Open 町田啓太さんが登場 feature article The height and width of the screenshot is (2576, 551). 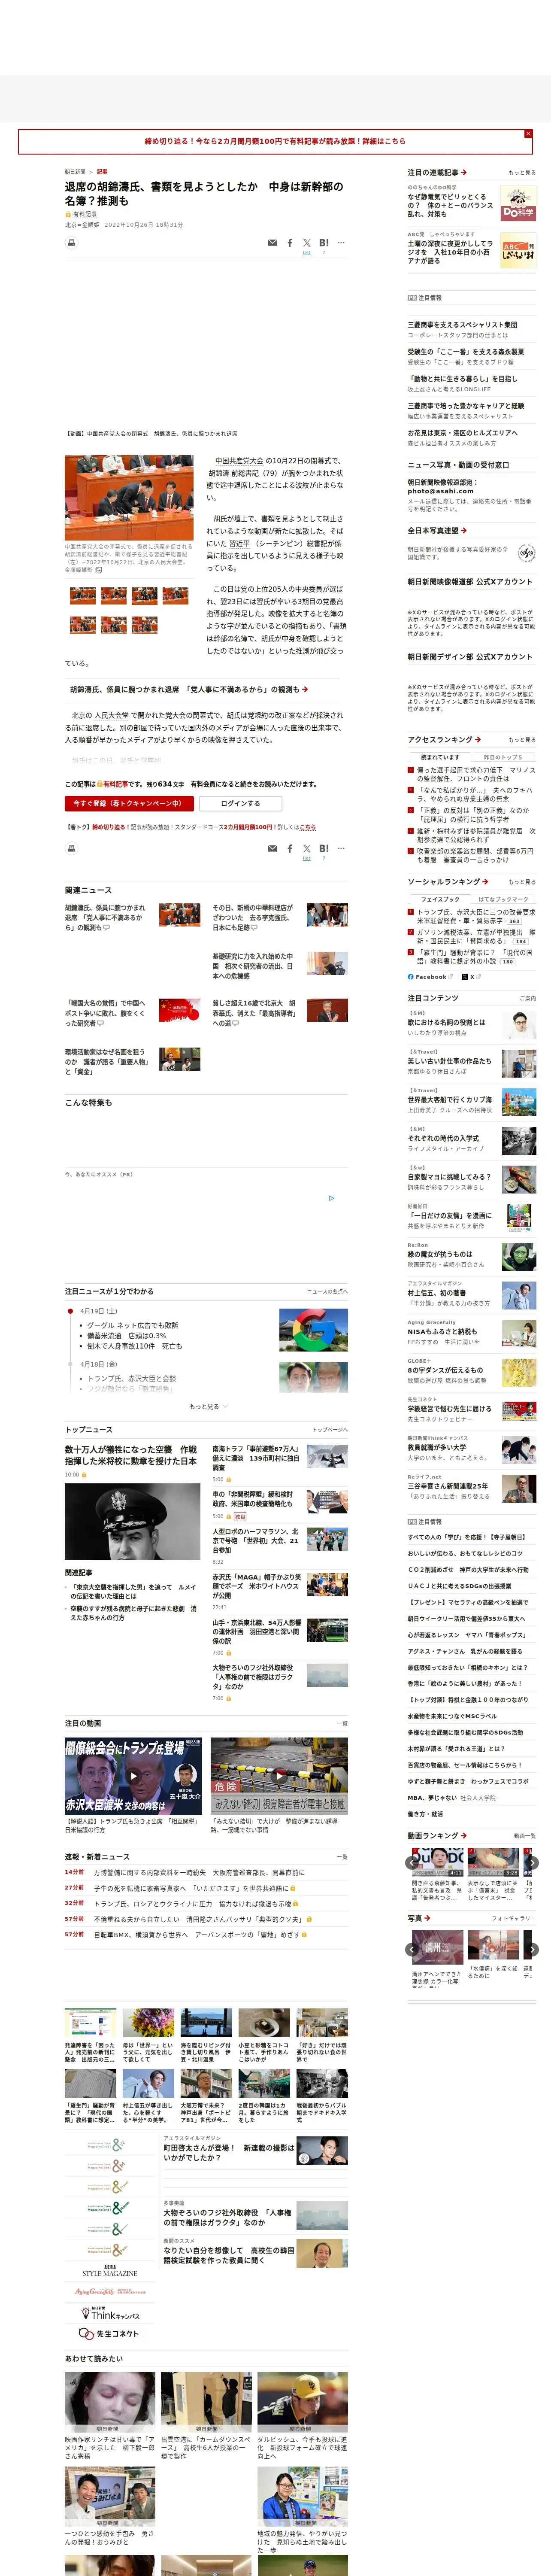[x=230, y=2153]
